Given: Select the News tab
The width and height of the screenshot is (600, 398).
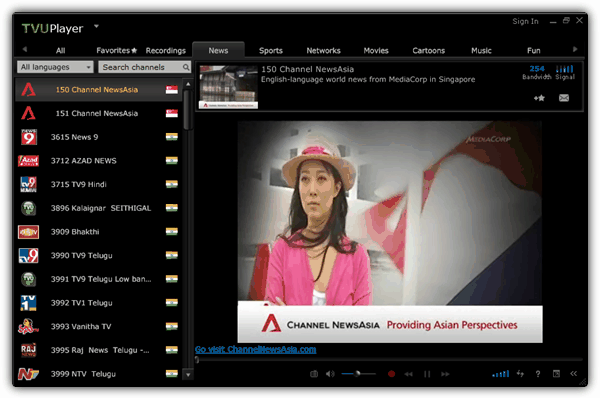Looking at the screenshot, I should pyautogui.click(x=218, y=51).
